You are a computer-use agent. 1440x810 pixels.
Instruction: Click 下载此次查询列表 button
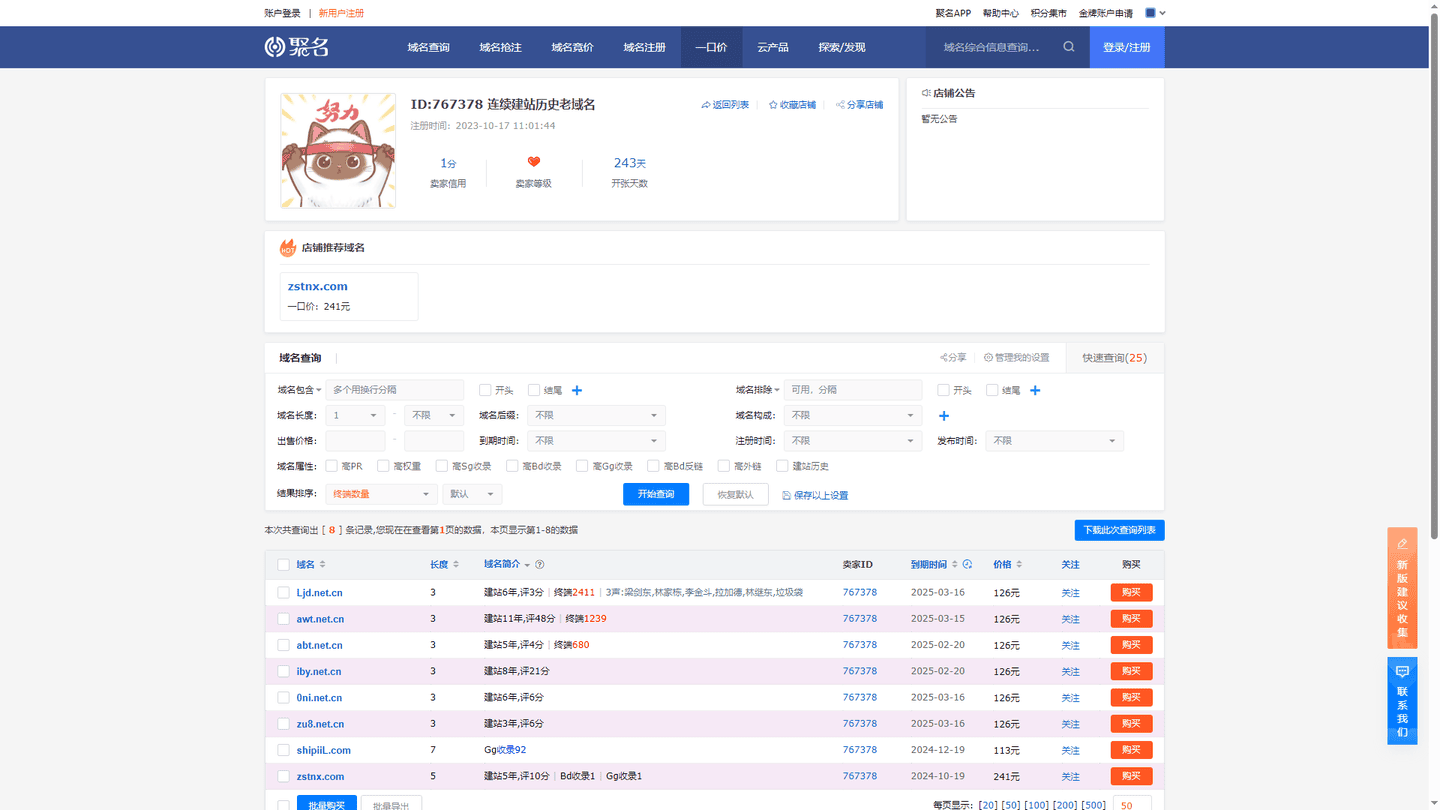(x=1119, y=530)
